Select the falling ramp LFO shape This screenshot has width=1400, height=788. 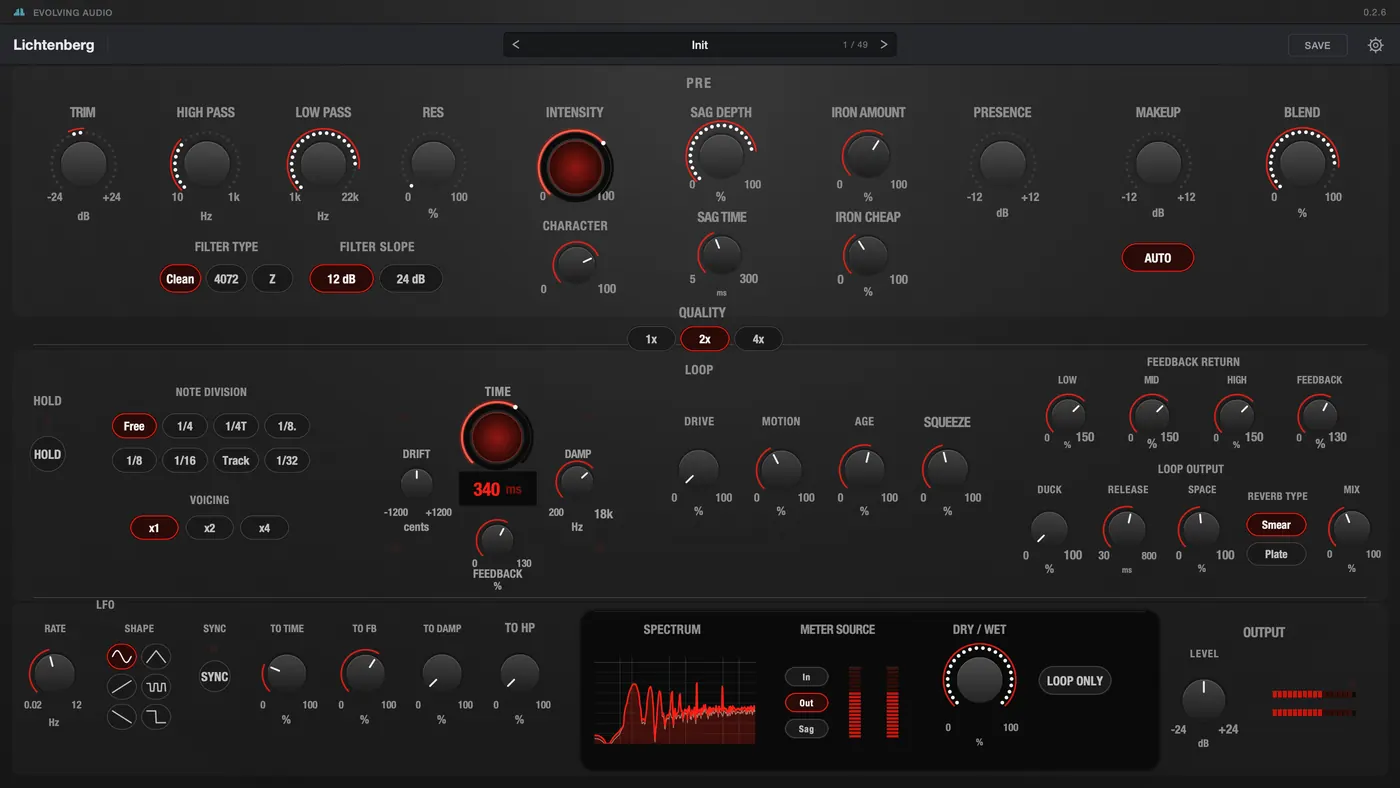(121, 716)
